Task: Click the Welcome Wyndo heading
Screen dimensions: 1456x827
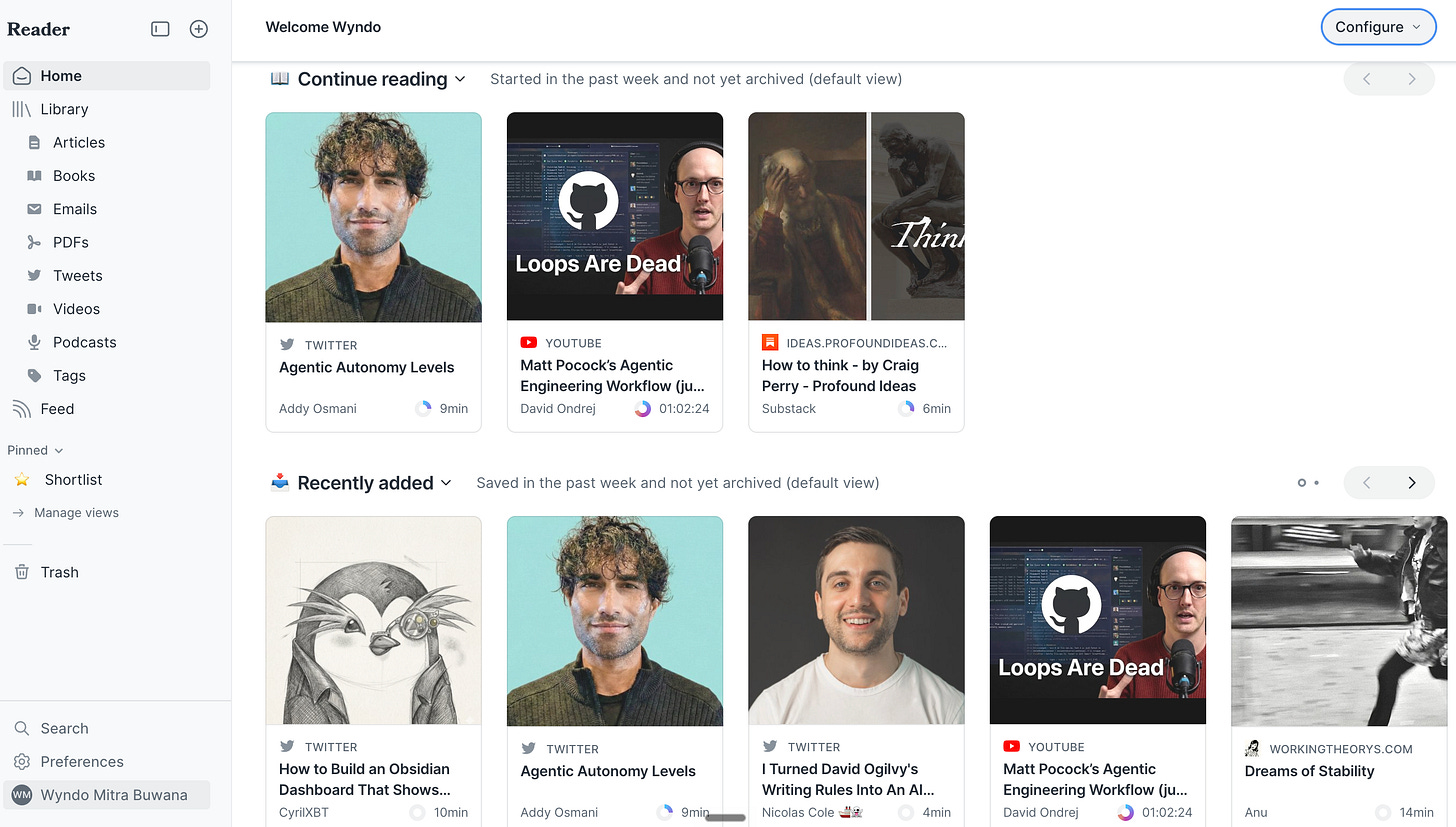Action: [323, 27]
